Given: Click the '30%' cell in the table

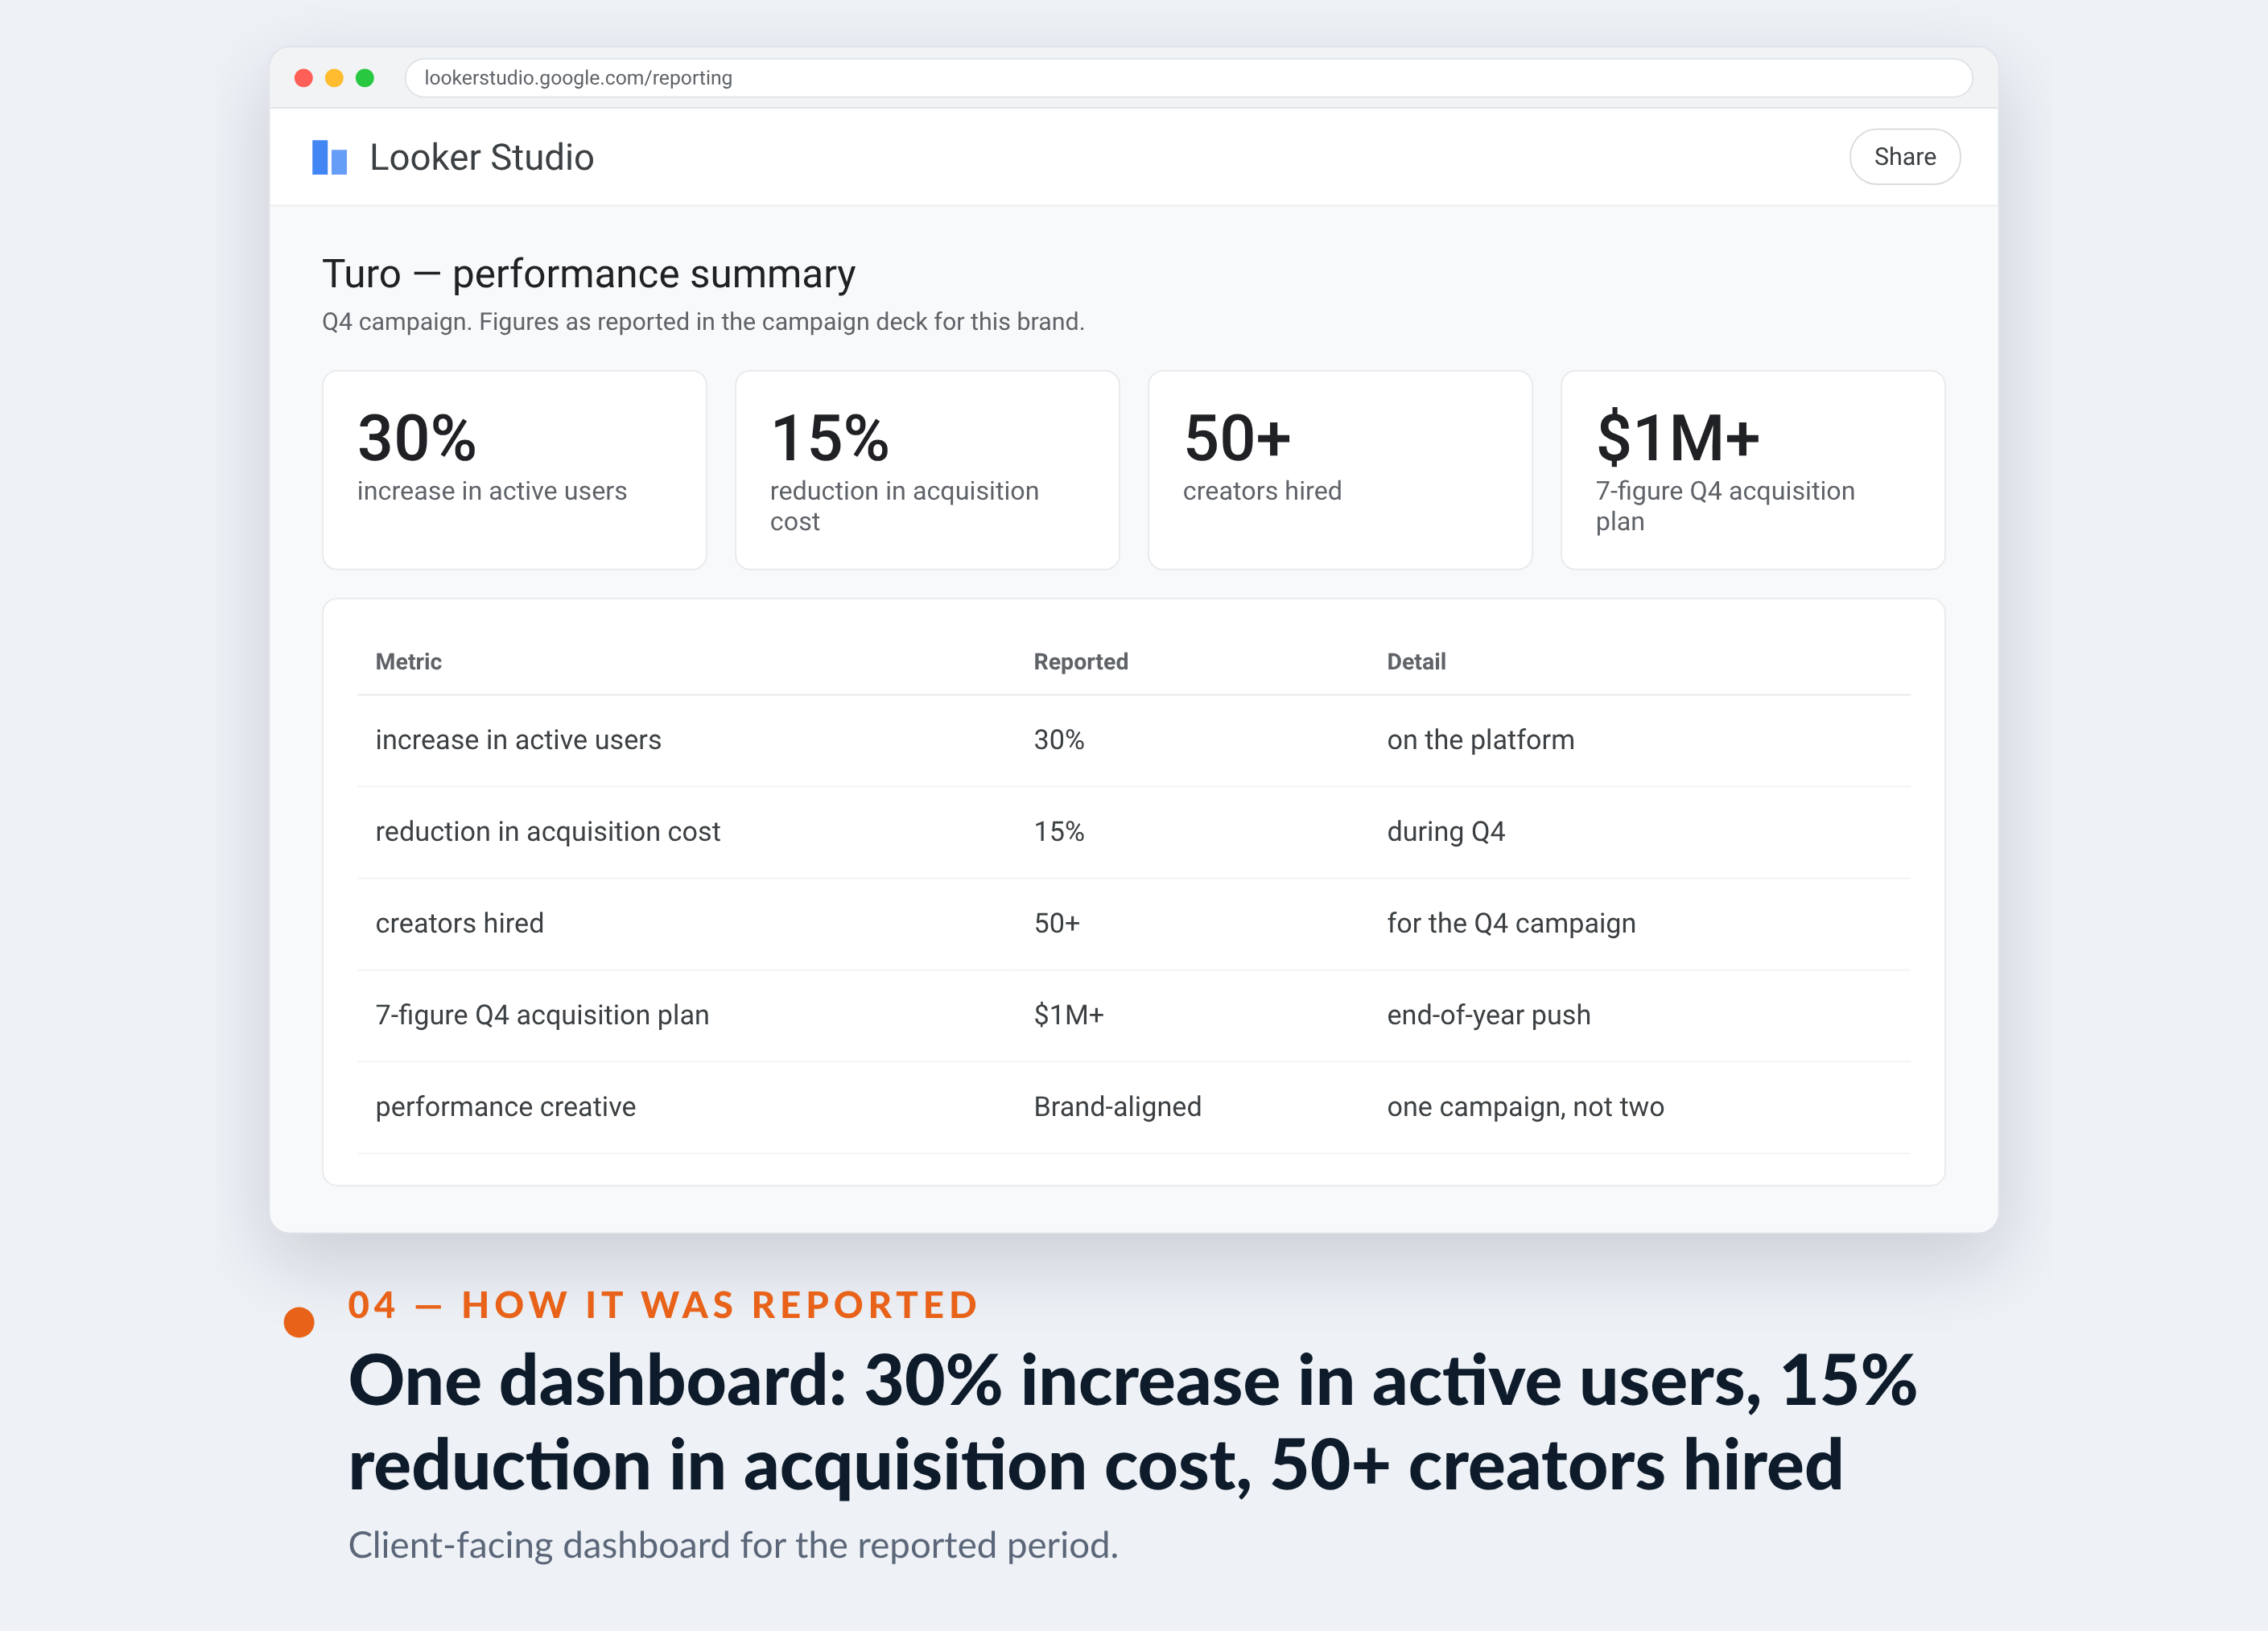Looking at the screenshot, I should click(x=1059, y=740).
